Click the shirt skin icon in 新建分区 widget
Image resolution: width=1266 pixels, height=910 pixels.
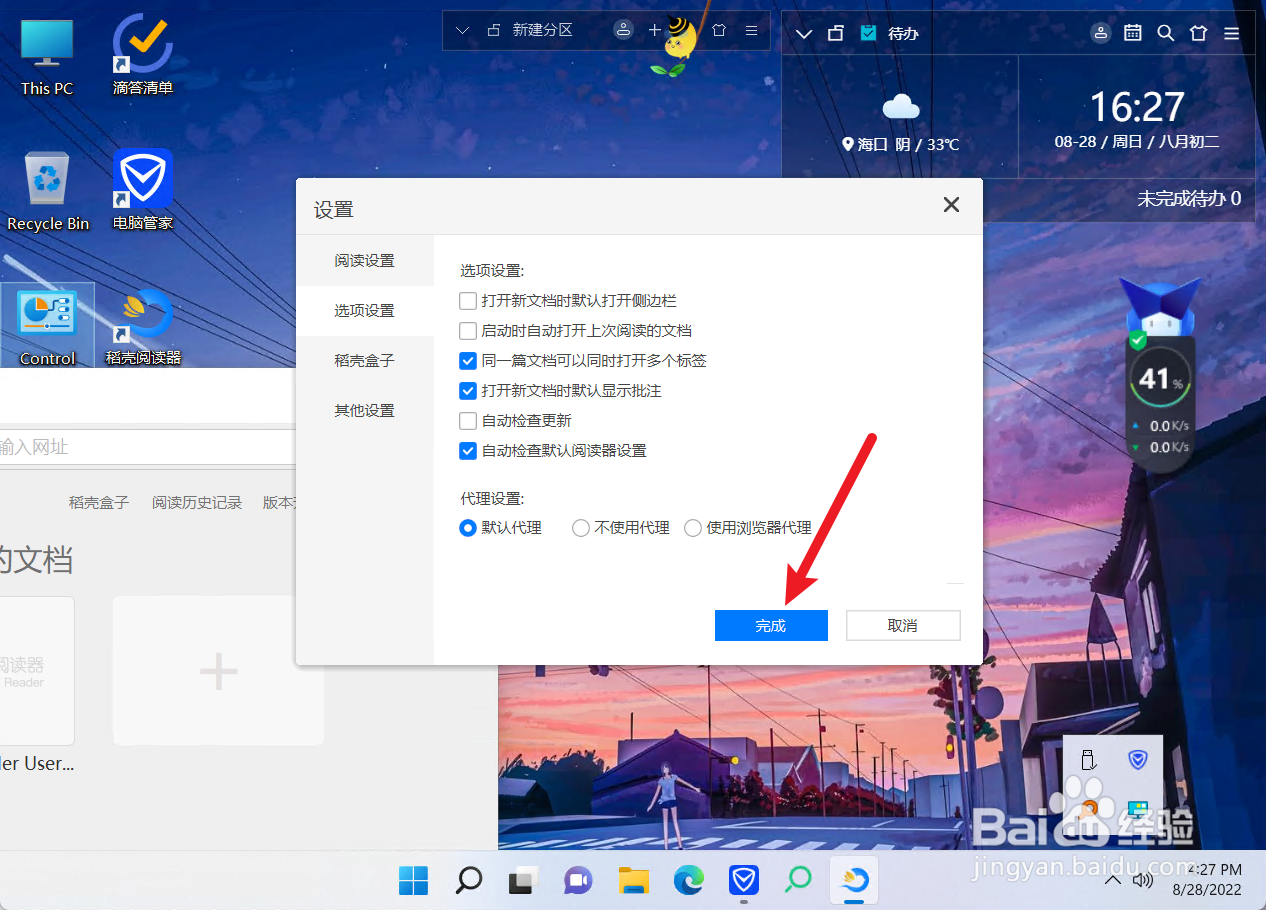coord(719,30)
